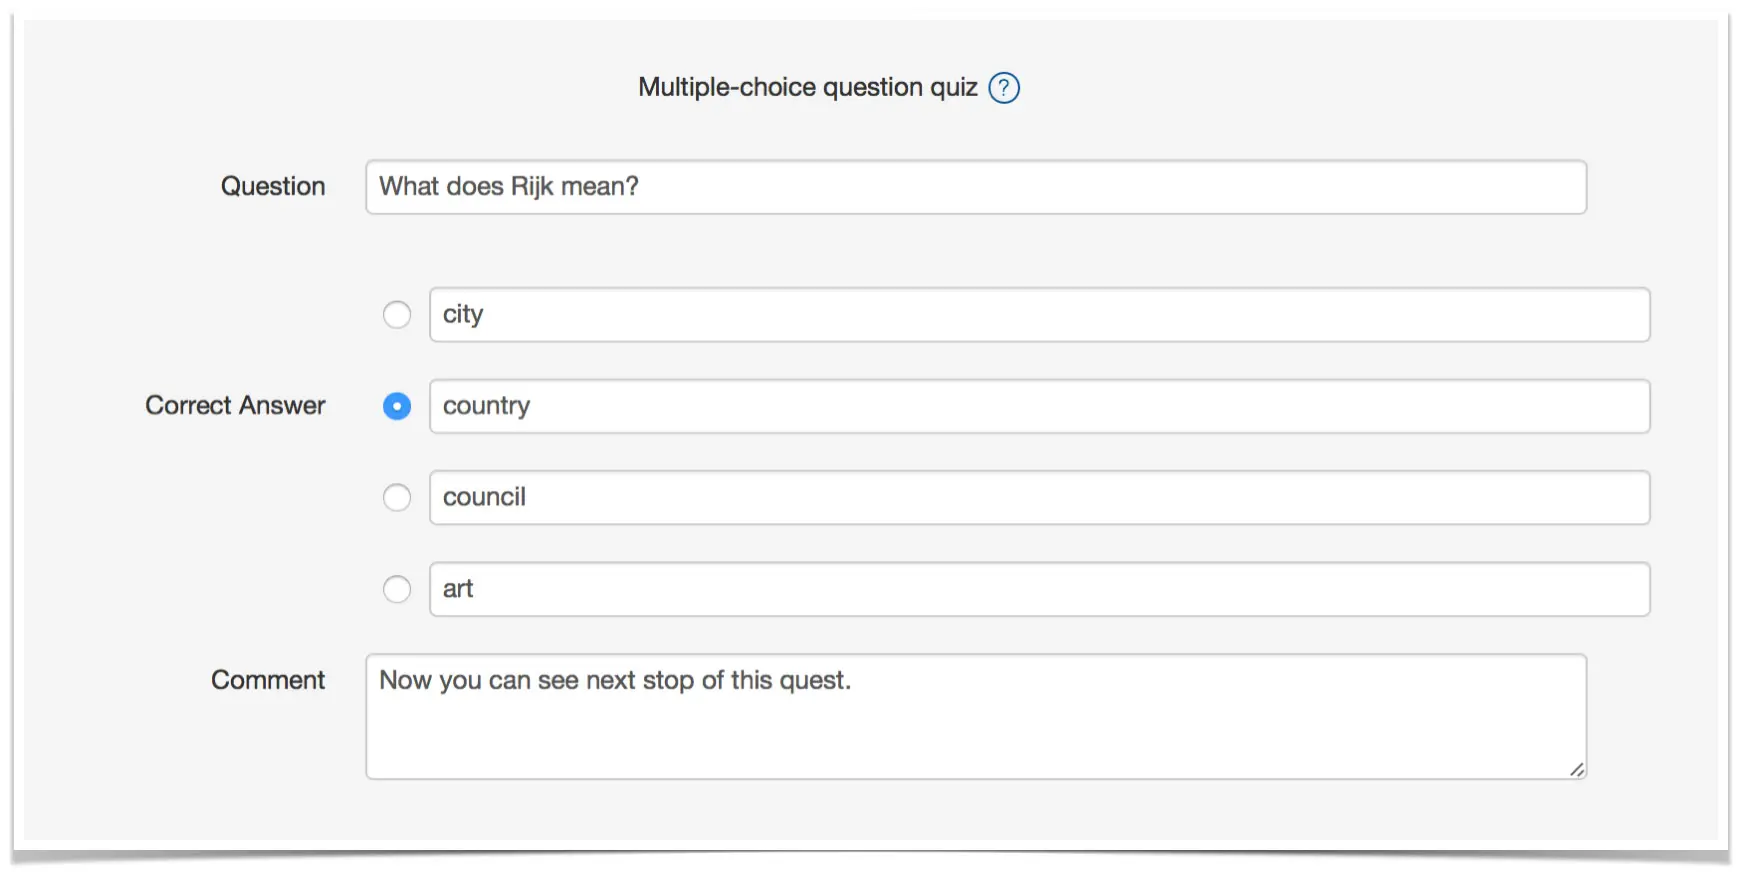Mark council as the correct answer
The image size is (1742, 872).
click(397, 498)
